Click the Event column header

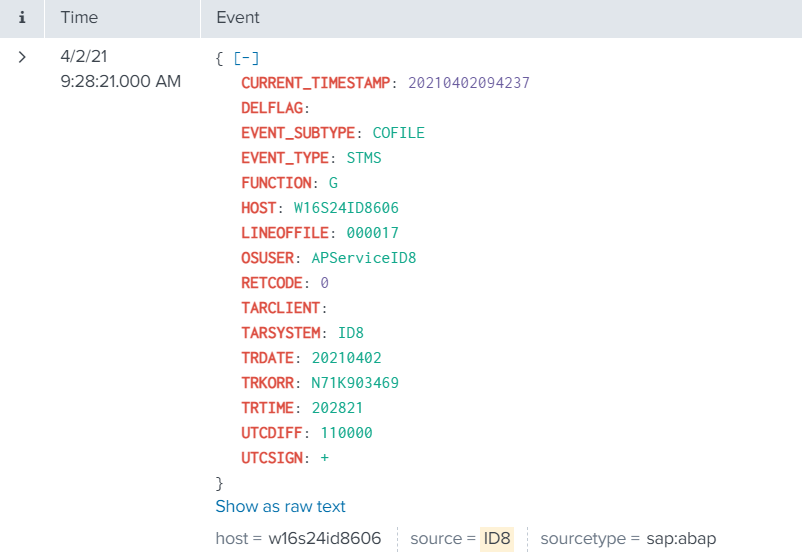tap(238, 18)
